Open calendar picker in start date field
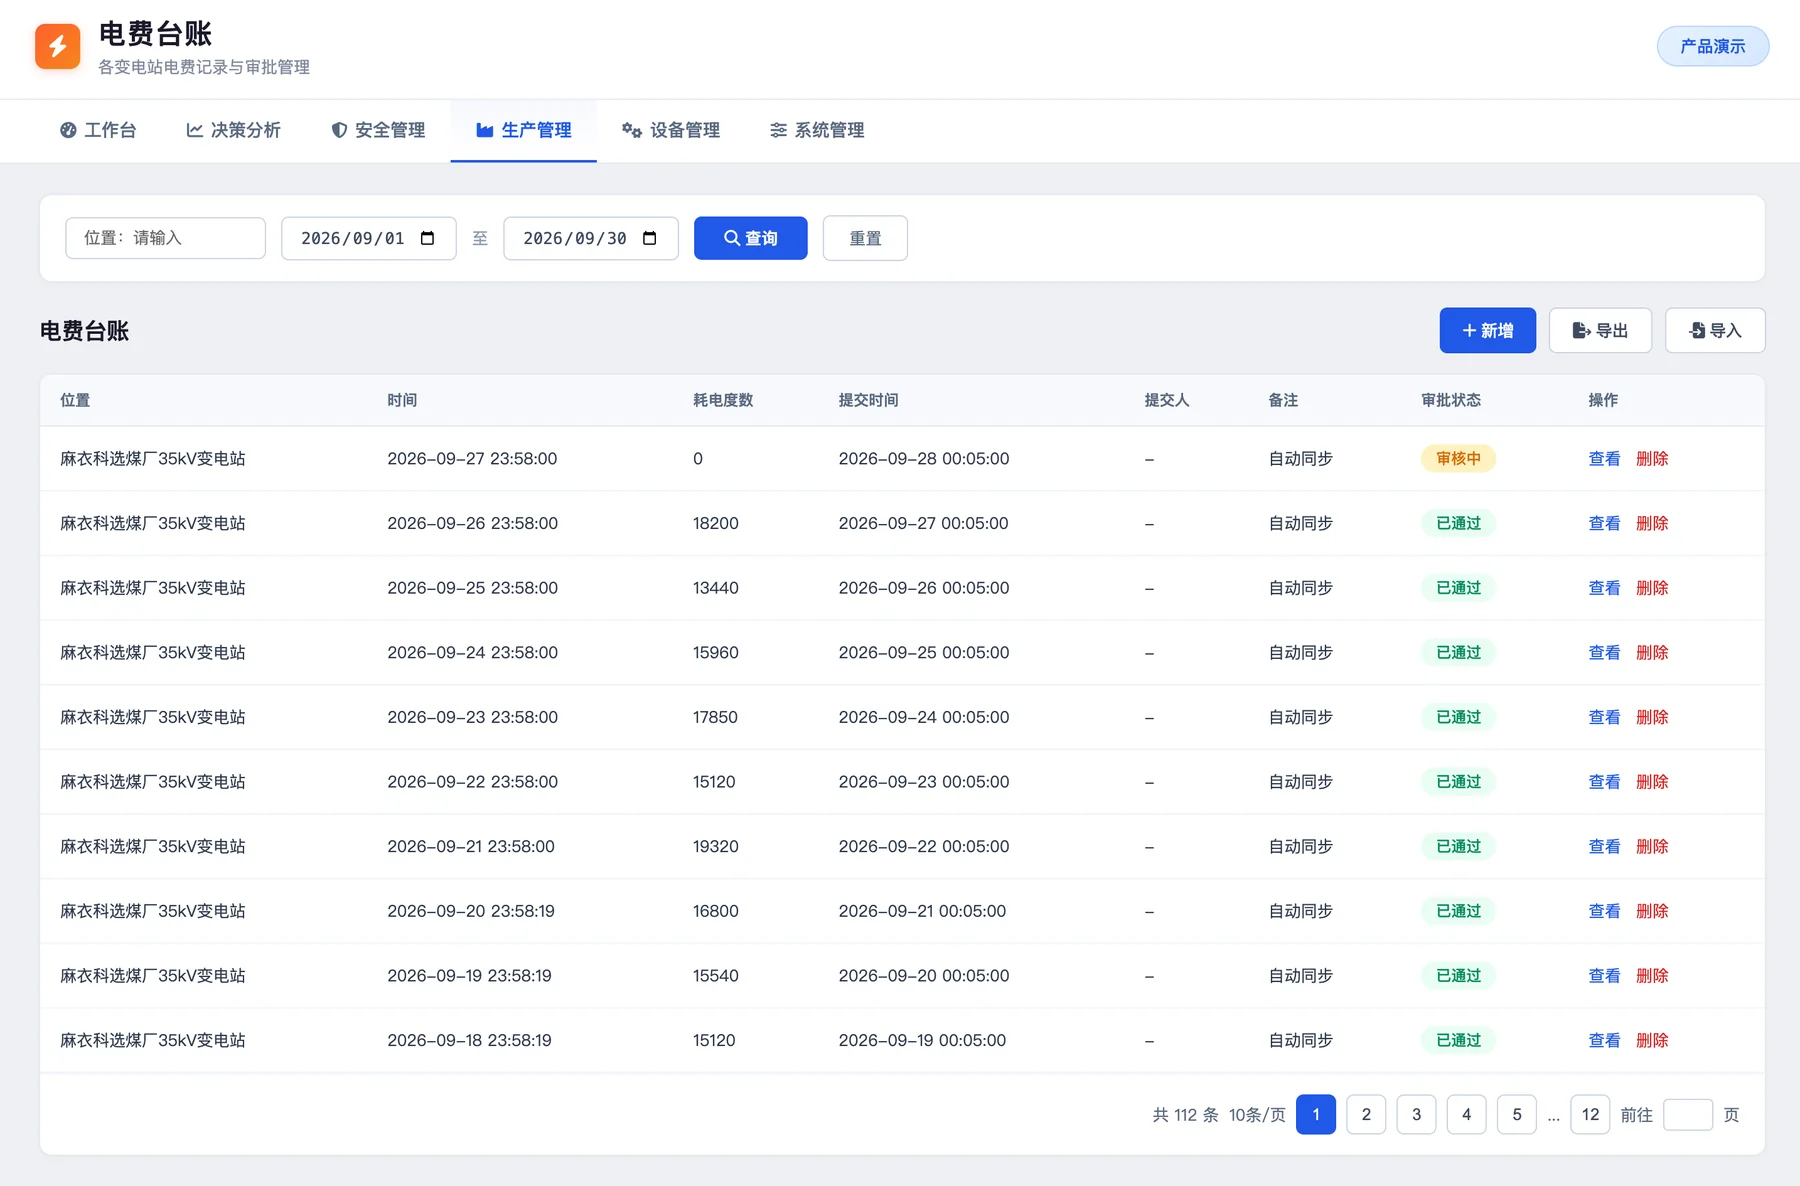 [x=428, y=238]
